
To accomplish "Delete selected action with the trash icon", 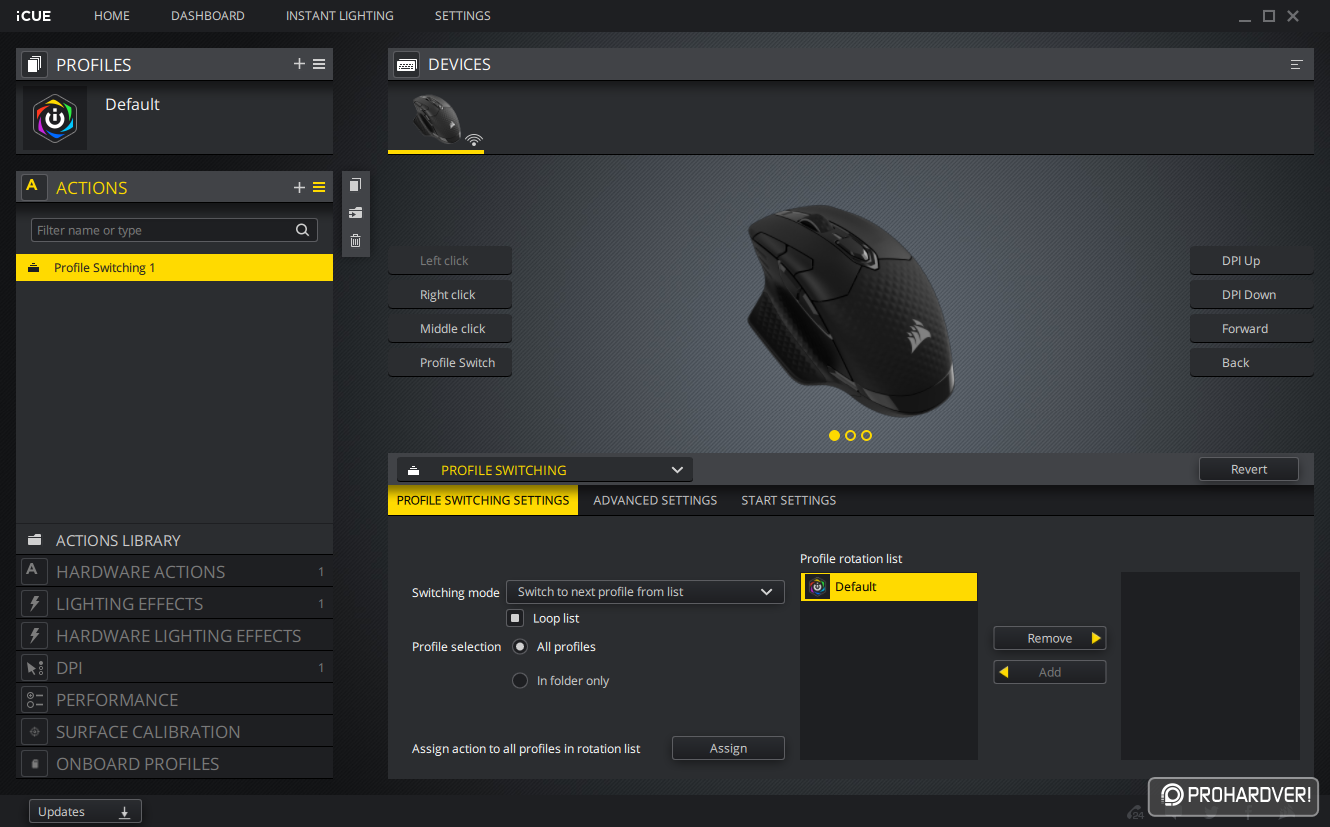I will tap(355, 241).
